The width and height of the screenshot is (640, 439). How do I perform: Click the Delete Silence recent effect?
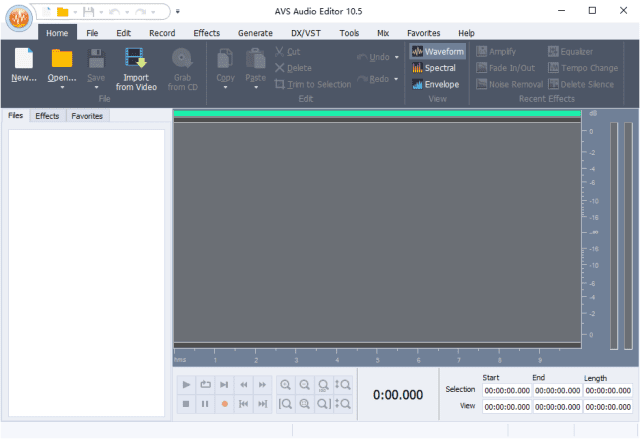pyautogui.click(x=581, y=84)
